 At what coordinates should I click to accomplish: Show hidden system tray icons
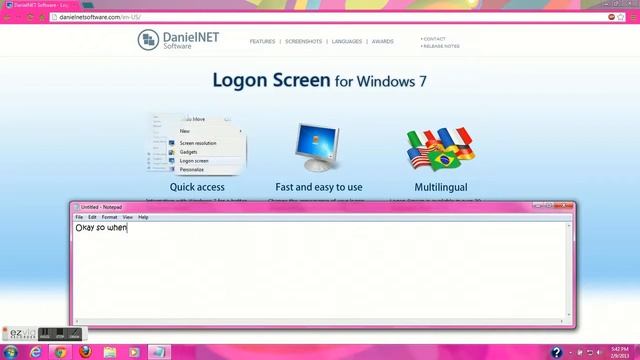coord(571,352)
